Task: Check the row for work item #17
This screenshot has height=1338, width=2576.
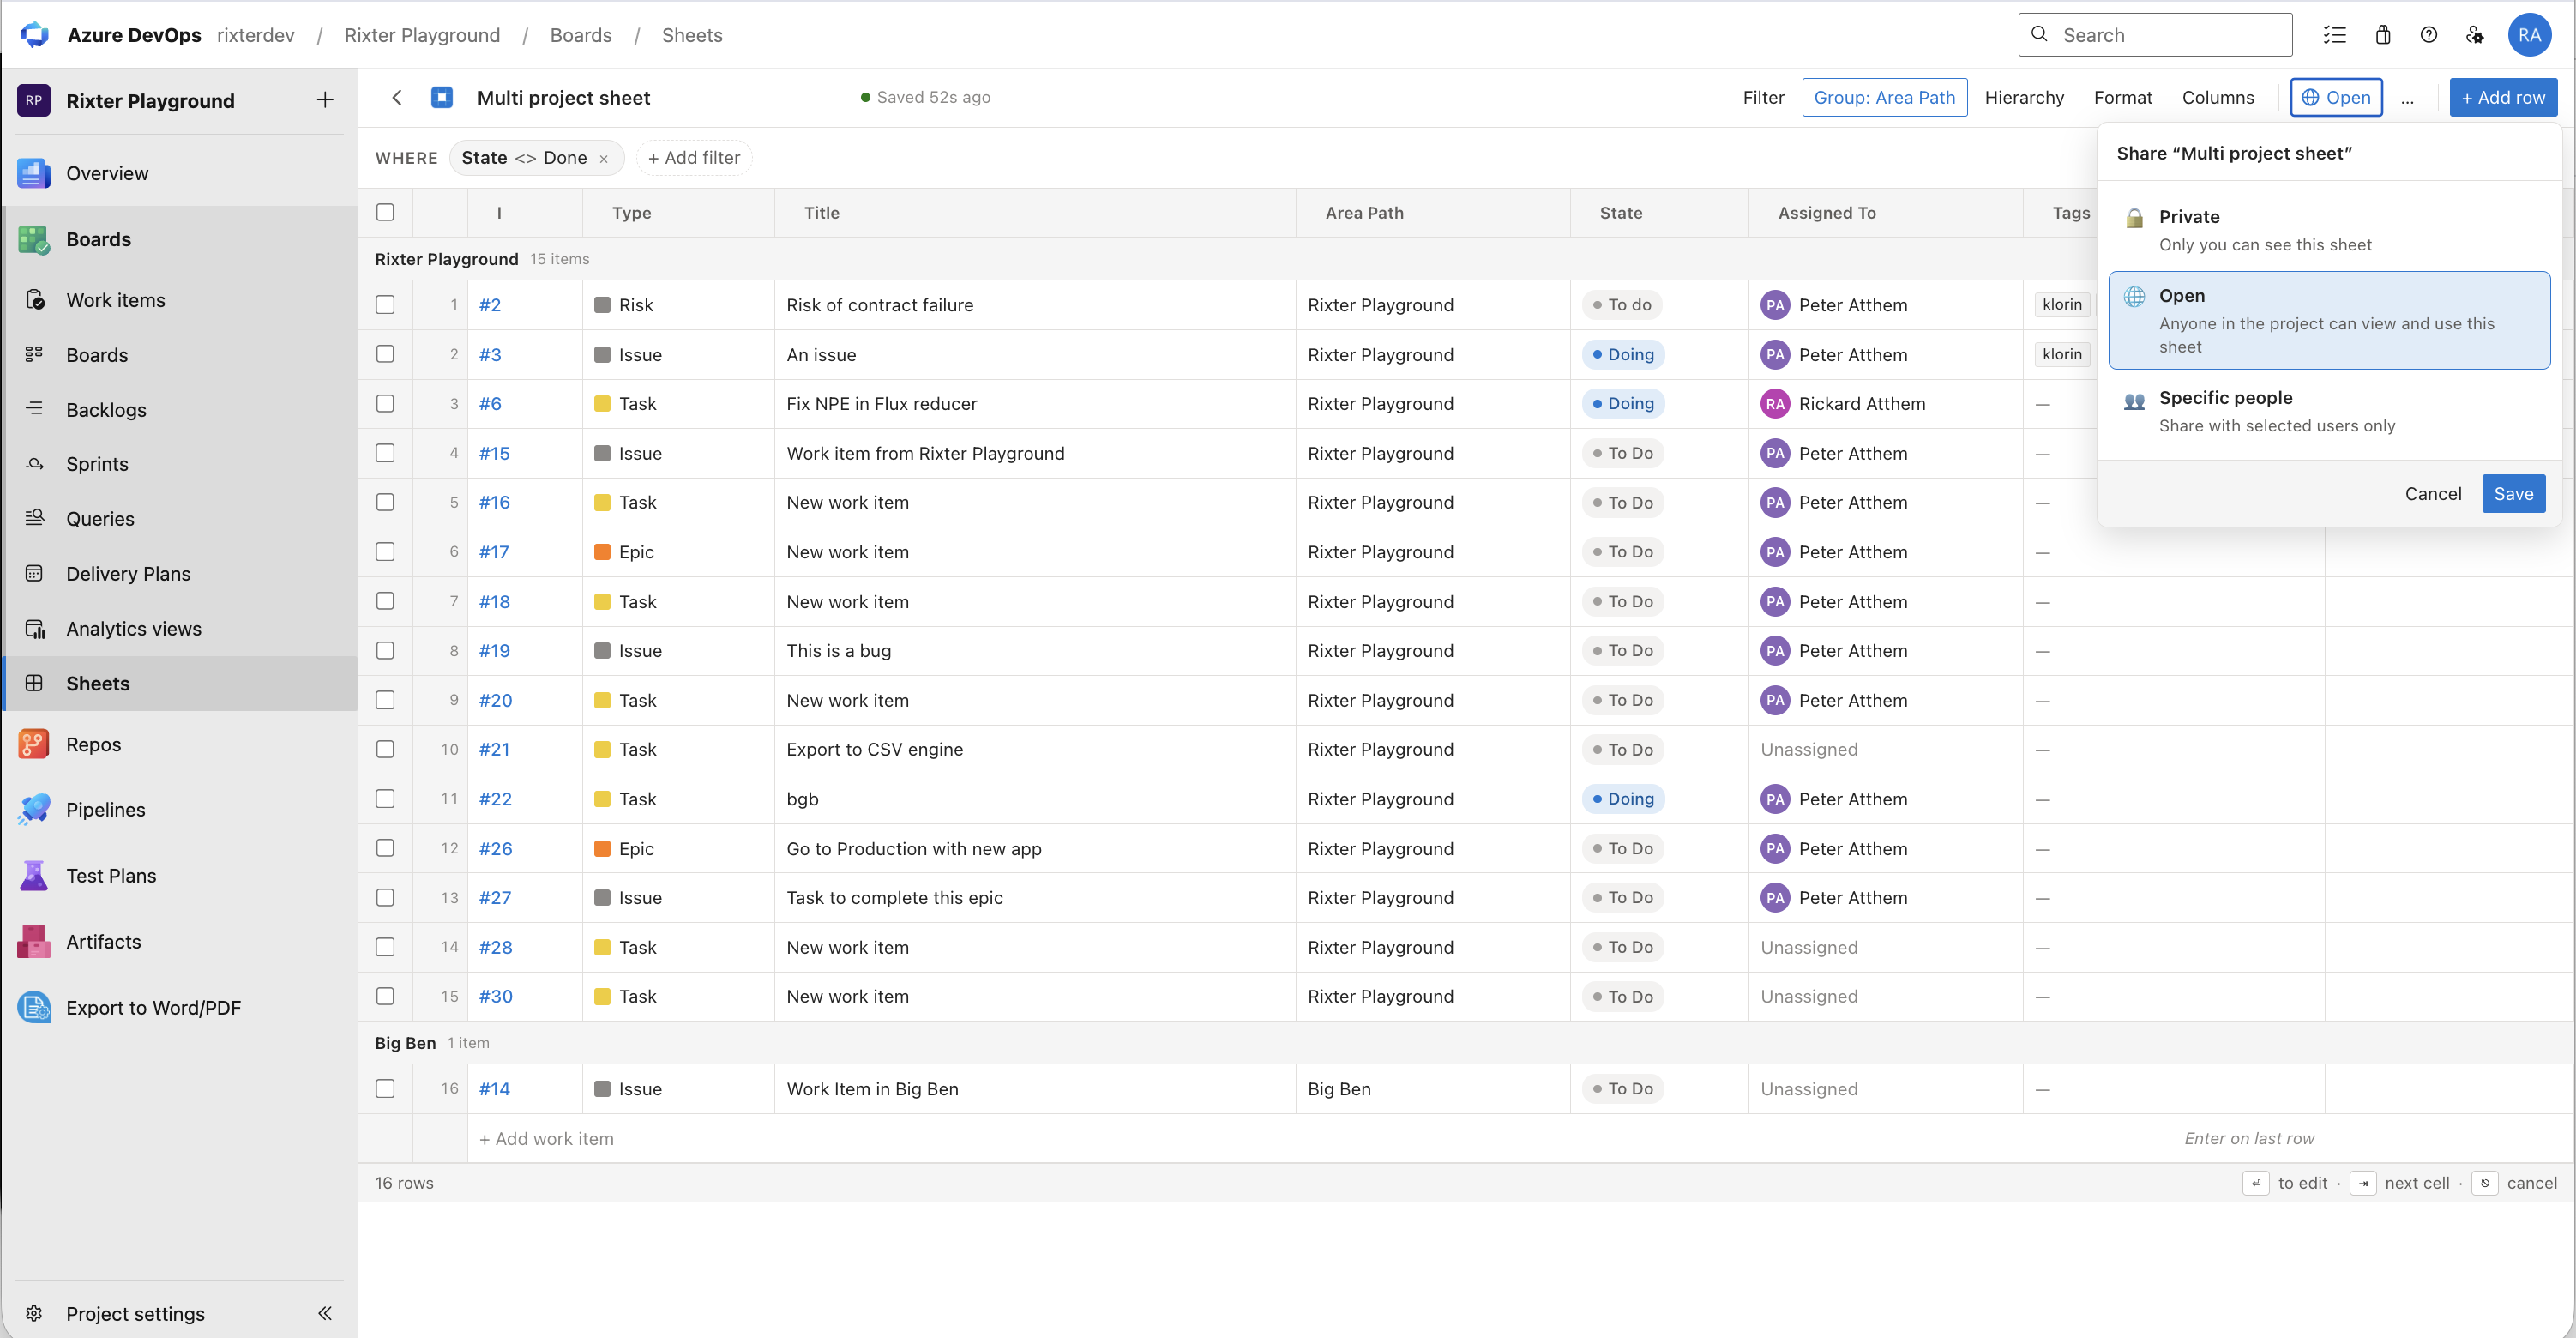Action: click(385, 552)
